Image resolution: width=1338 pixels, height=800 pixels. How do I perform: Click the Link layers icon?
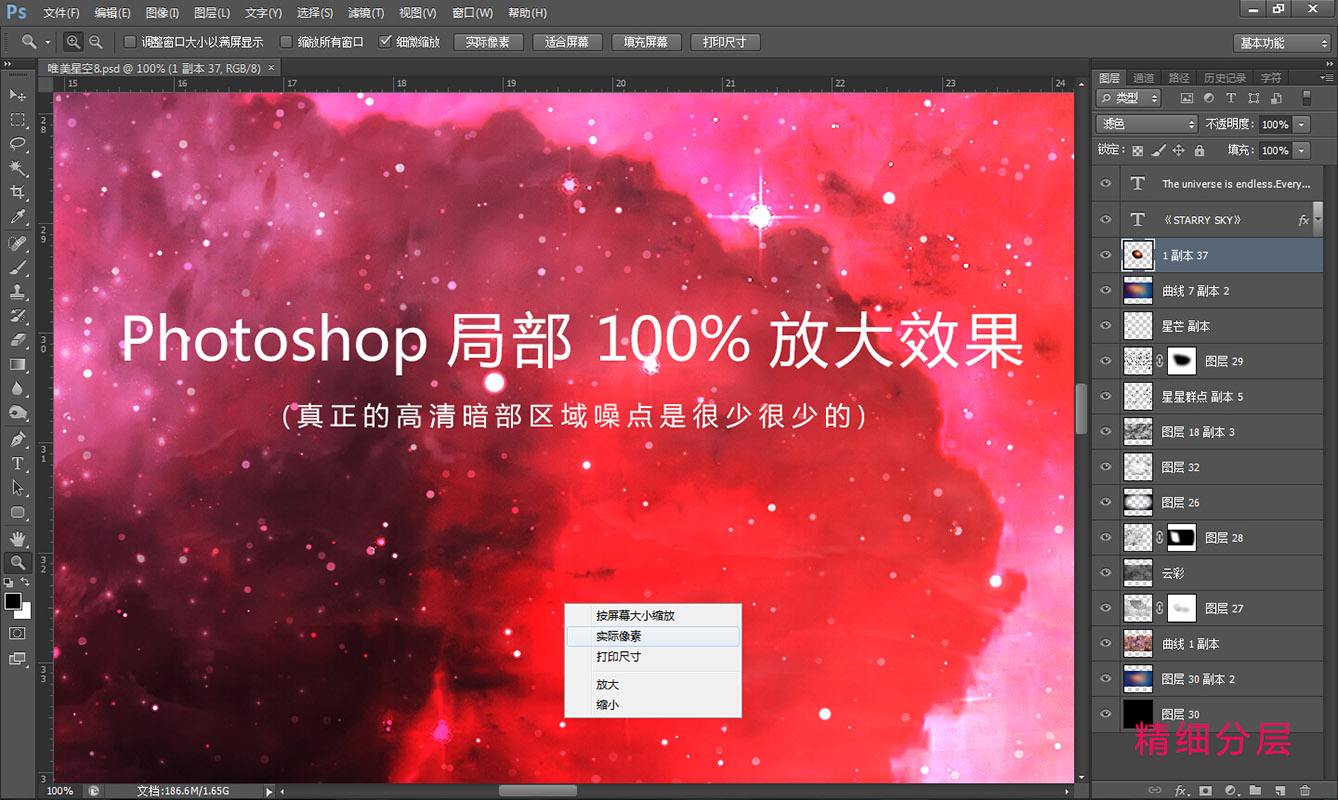pos(1155,790)
